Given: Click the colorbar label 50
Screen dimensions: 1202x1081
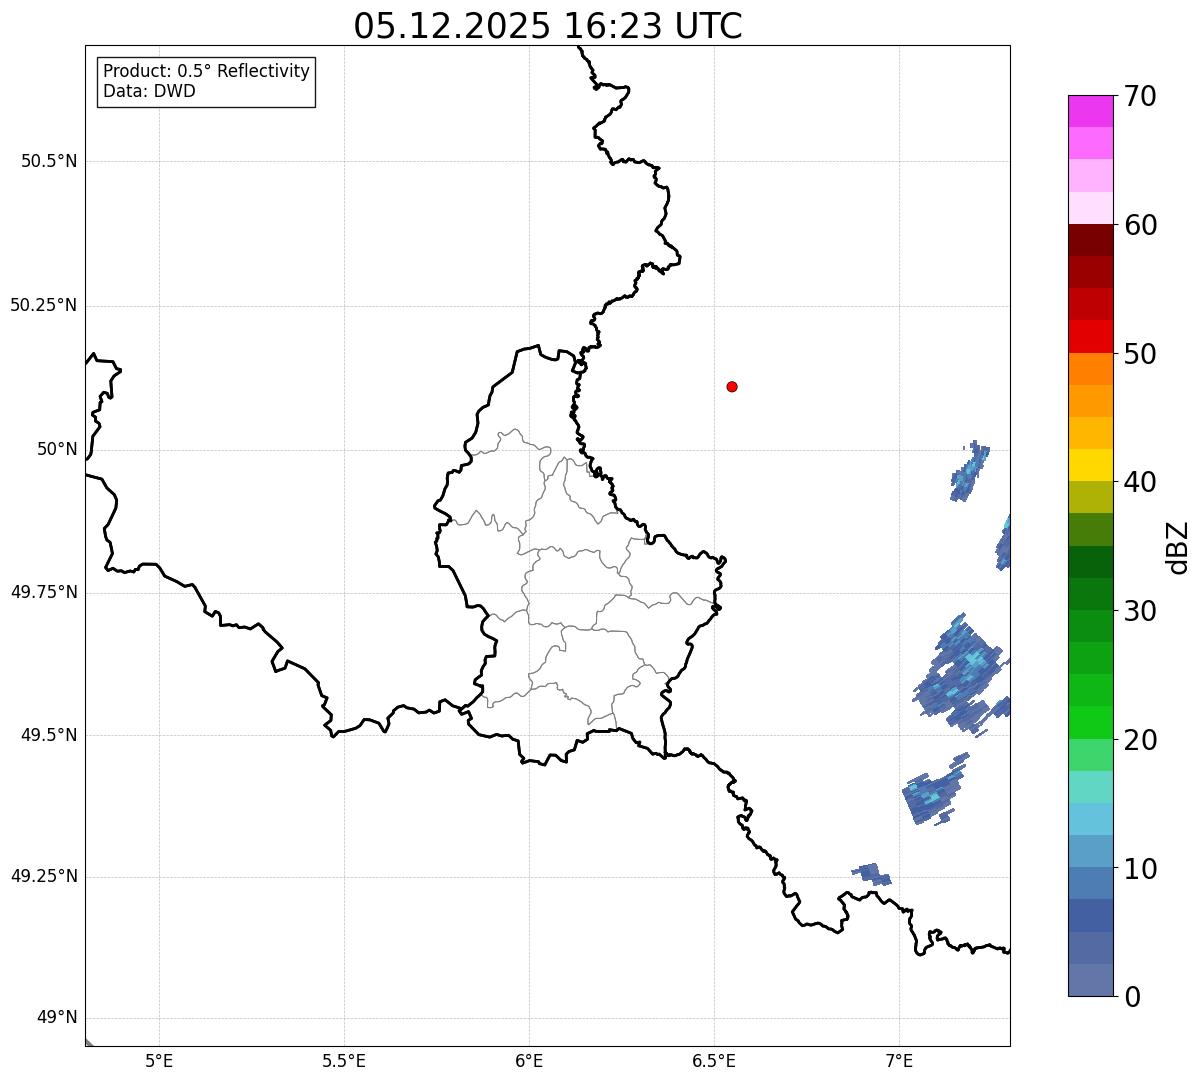Looking at the screenshot, I should pyautogui.click(x=1140, y=354).
